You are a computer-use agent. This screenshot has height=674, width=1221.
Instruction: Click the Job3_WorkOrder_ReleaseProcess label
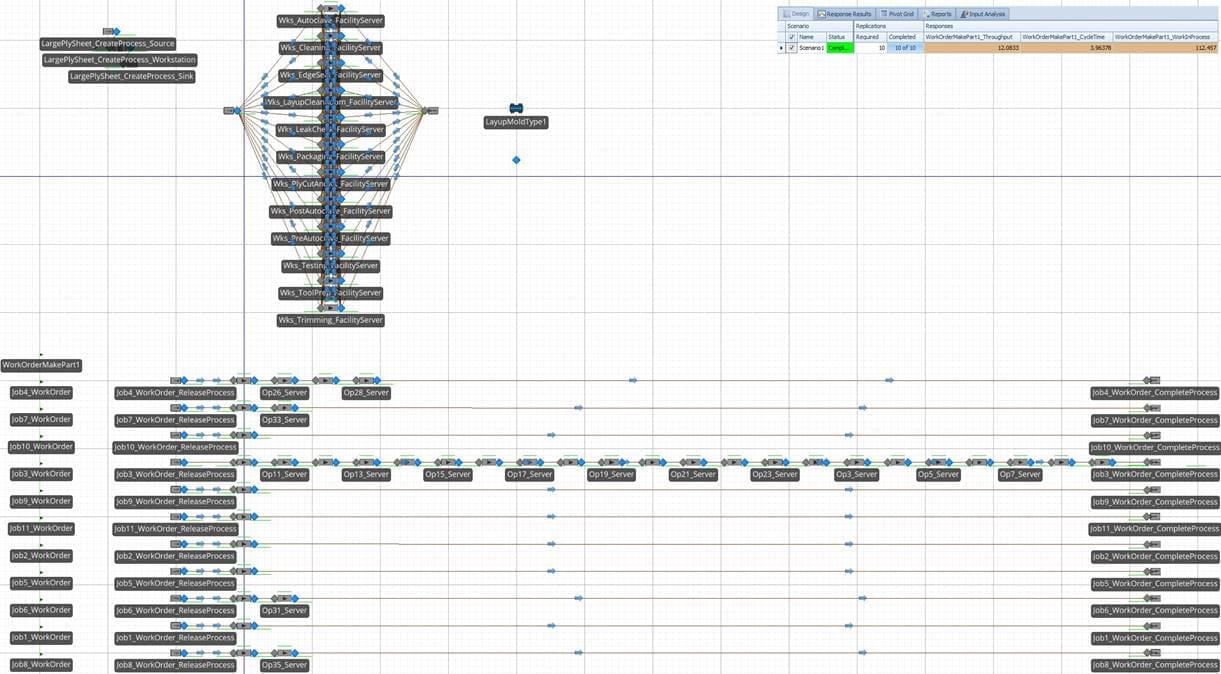pos(175,475)
